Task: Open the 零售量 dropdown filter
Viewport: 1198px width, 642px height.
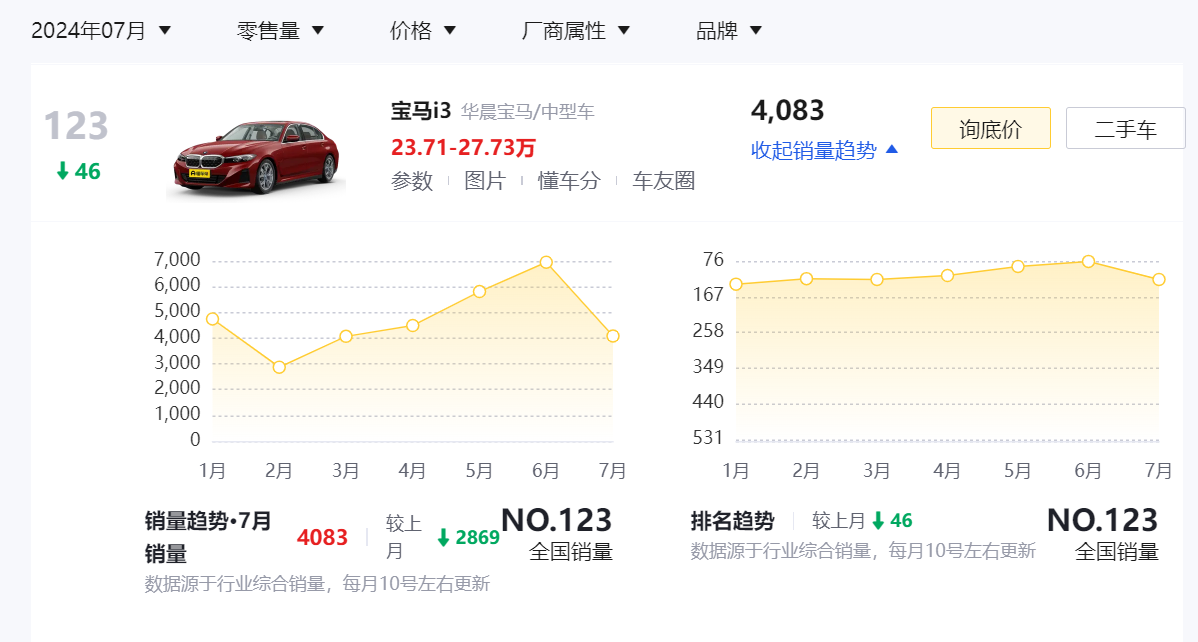Action: point(280,31)
